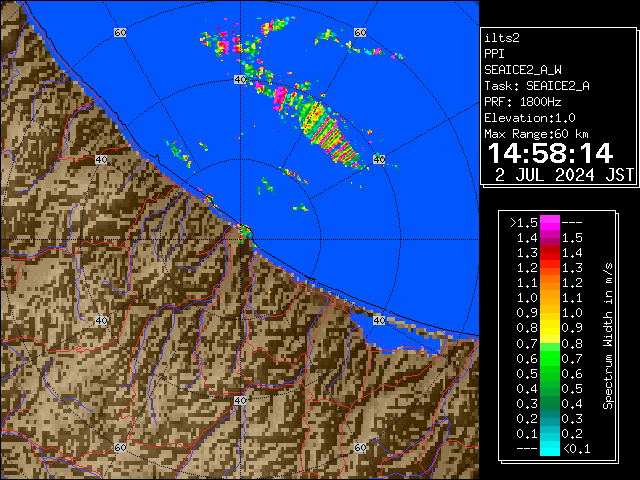
Task: Click the south-west 60 km ring label
Action: pos(120,447)
